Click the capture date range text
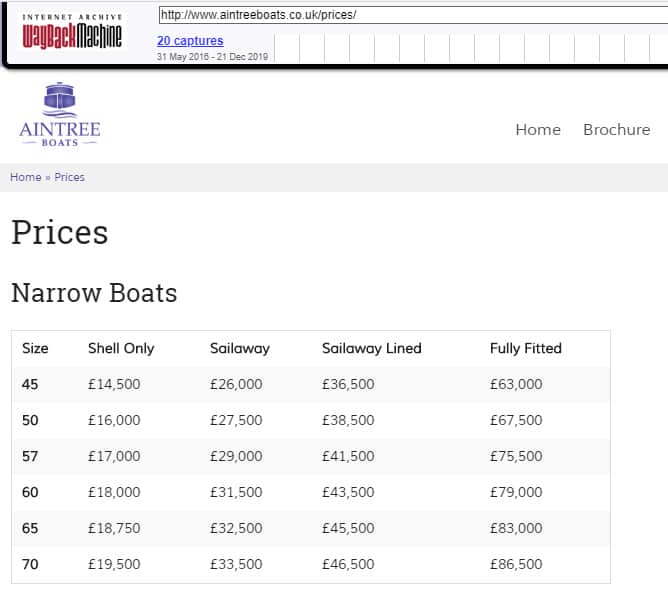This screenshot has height=601, width=668. pos(212,57)
